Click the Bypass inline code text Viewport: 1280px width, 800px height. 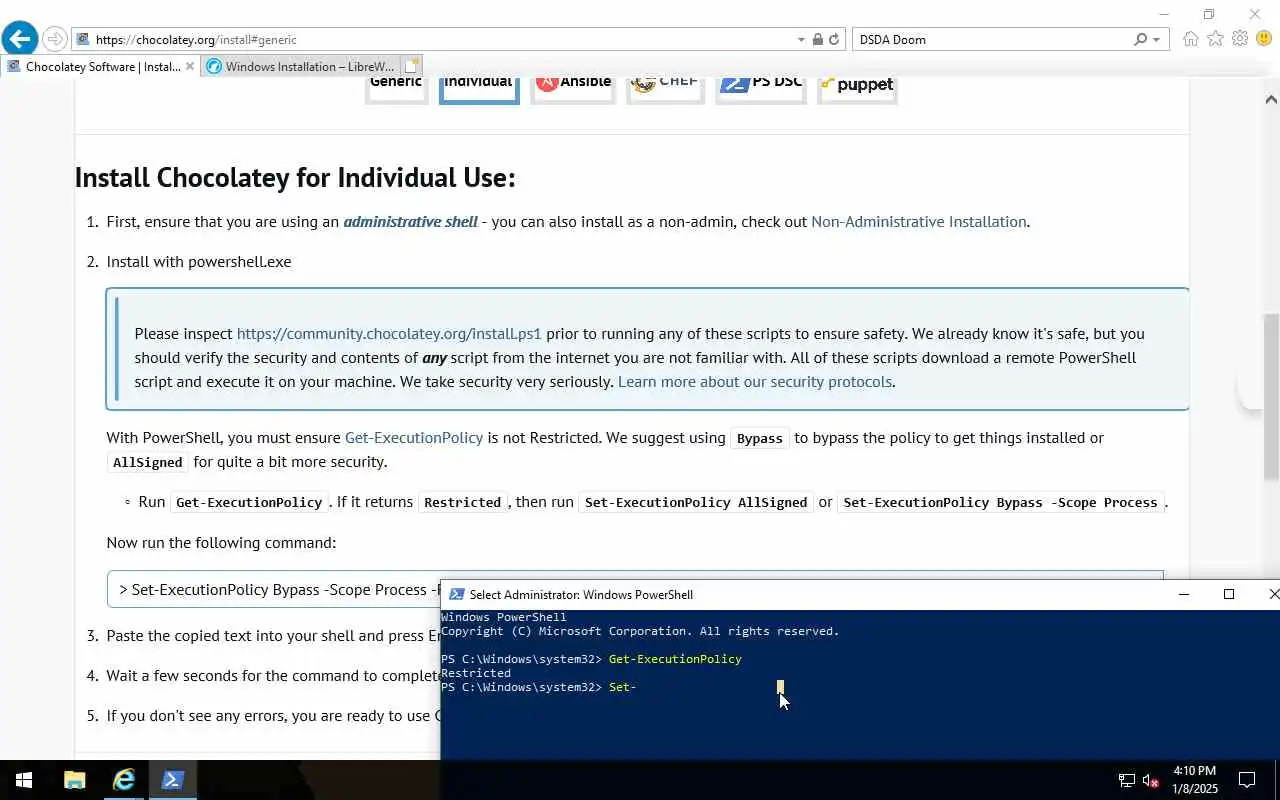(760, 439)
